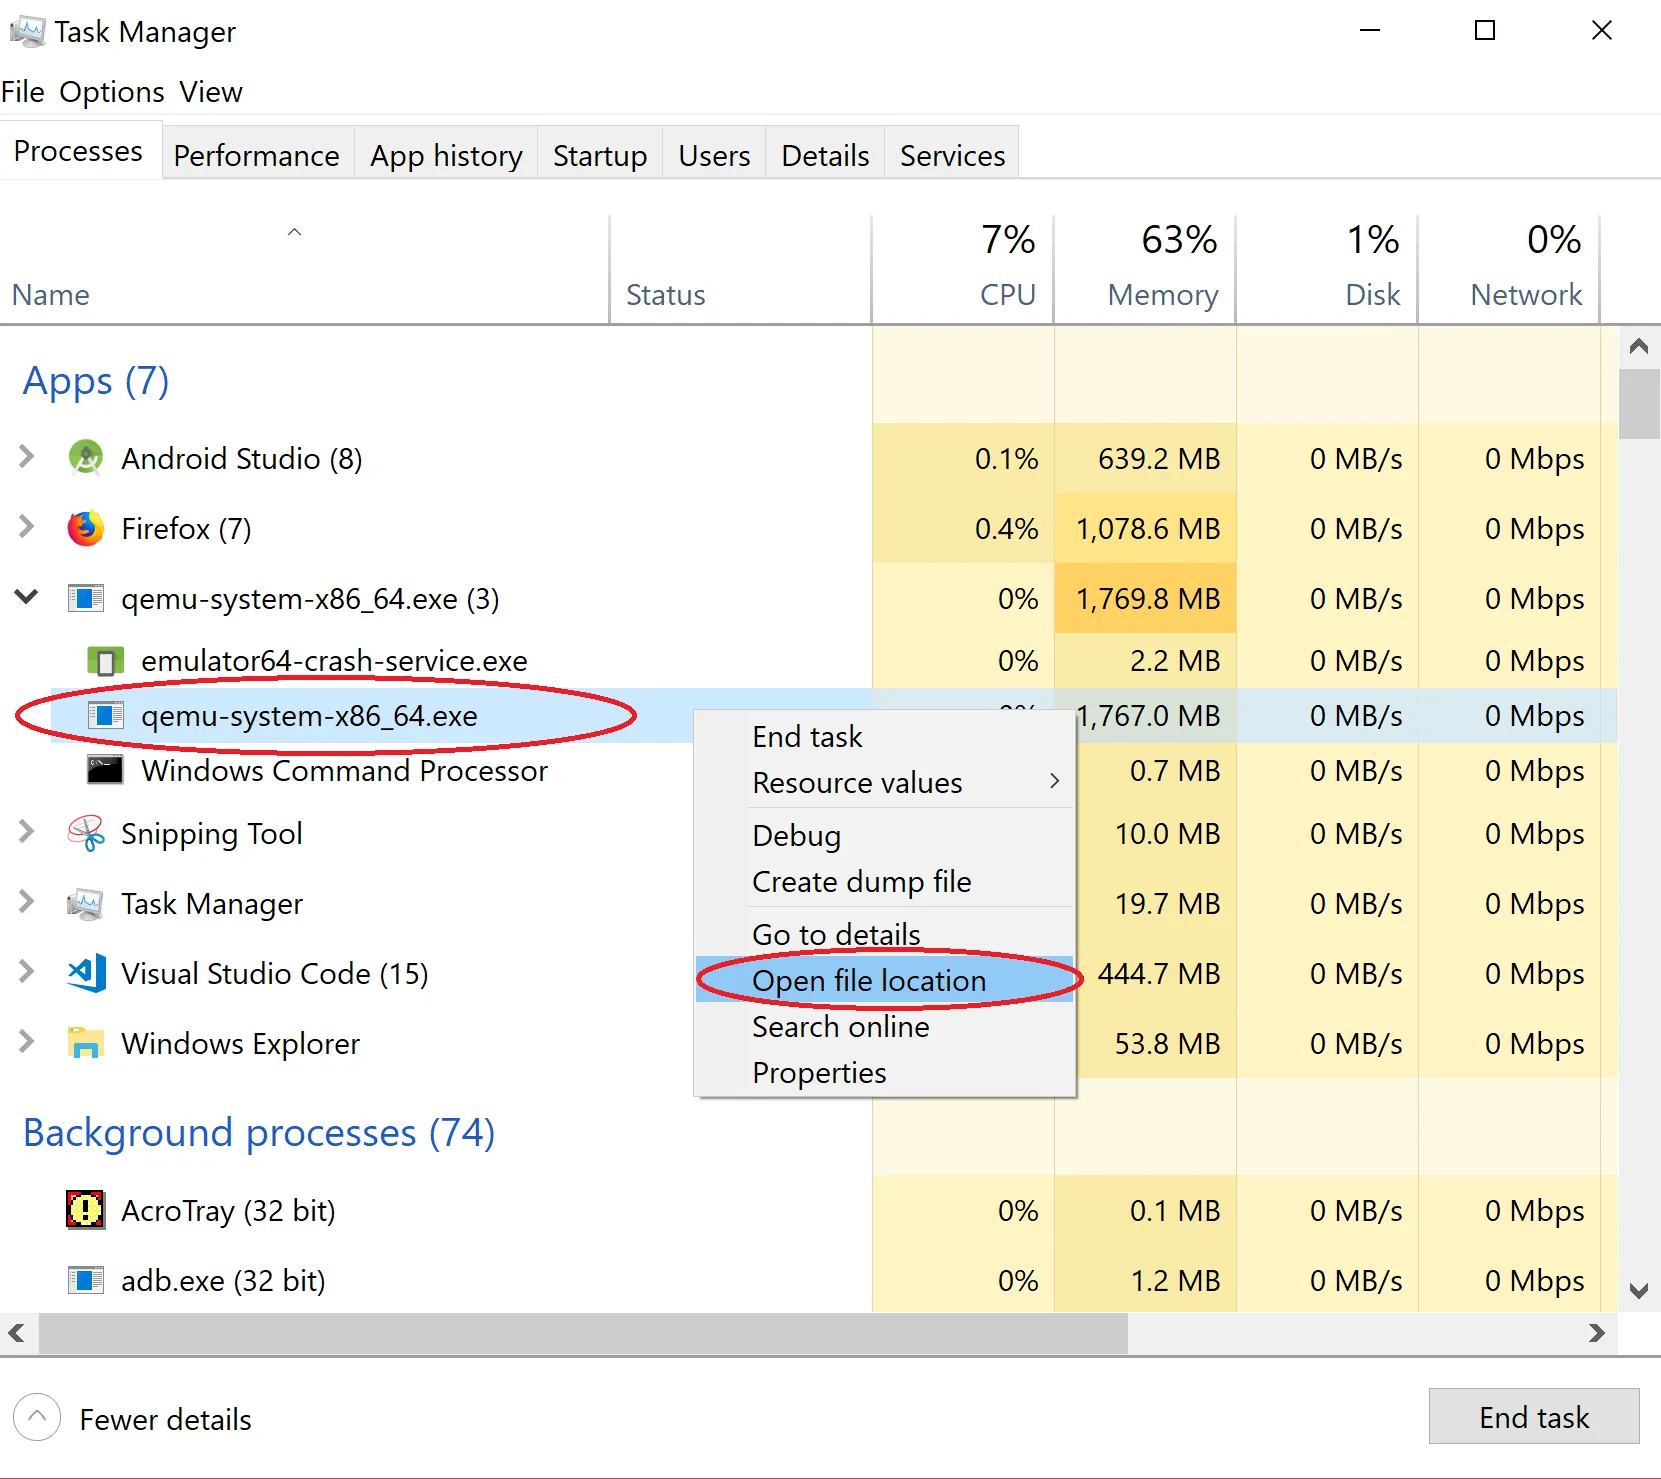Click the Fewer details circle arrow icon
The image size is (1661, 1479).
[x=37, y=1418]
